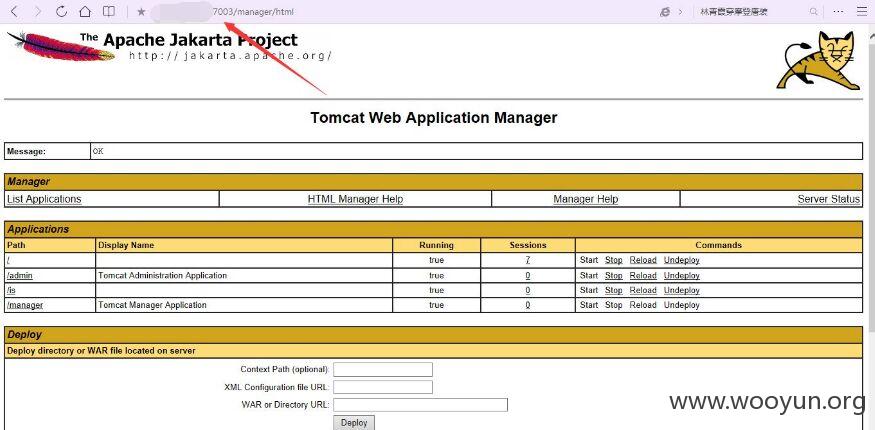Click the Display Name column header
Image resolution: width=875 pixels, height=430 pixels.
pyautogui.click(x=126, y=245)
